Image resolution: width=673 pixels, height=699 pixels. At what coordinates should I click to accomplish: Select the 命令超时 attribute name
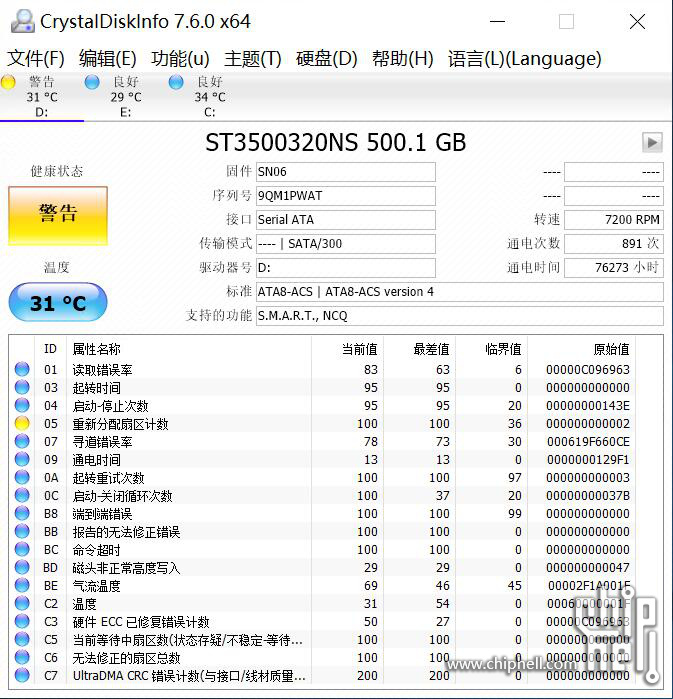pos(96,550)
